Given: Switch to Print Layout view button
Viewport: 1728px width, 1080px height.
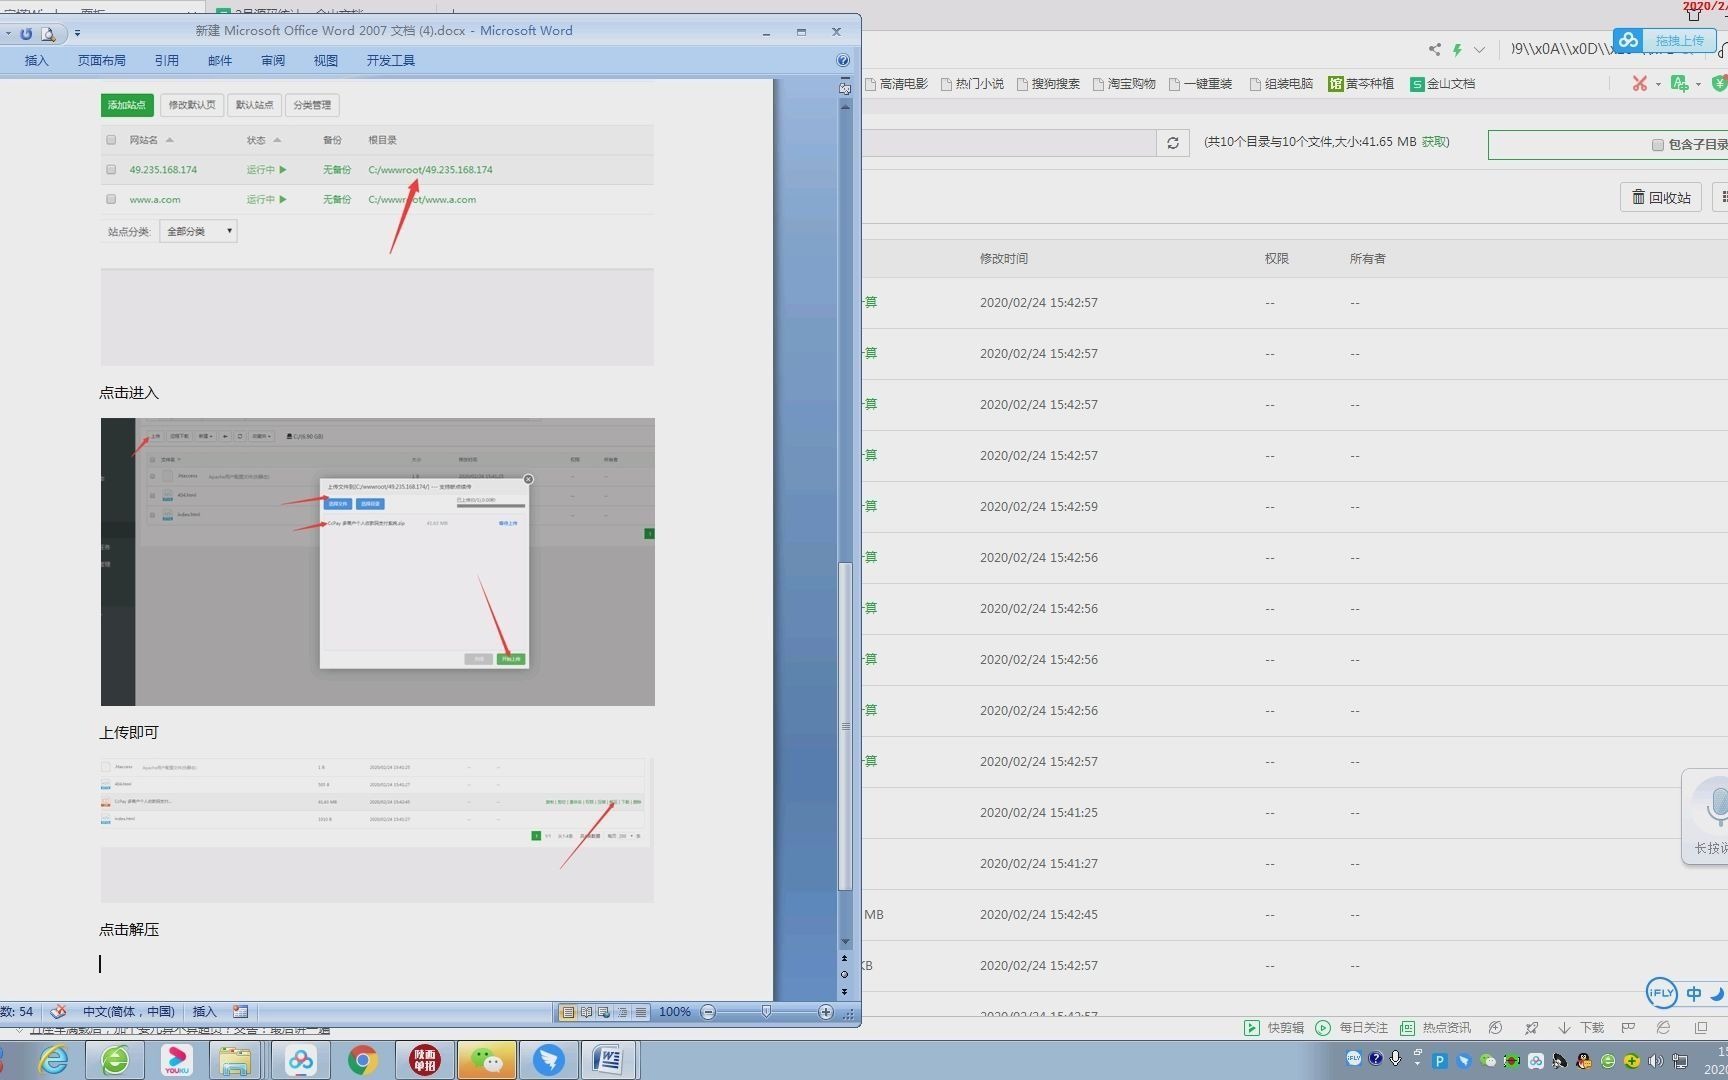Looking at the screenshot, I should point(568,1012).
